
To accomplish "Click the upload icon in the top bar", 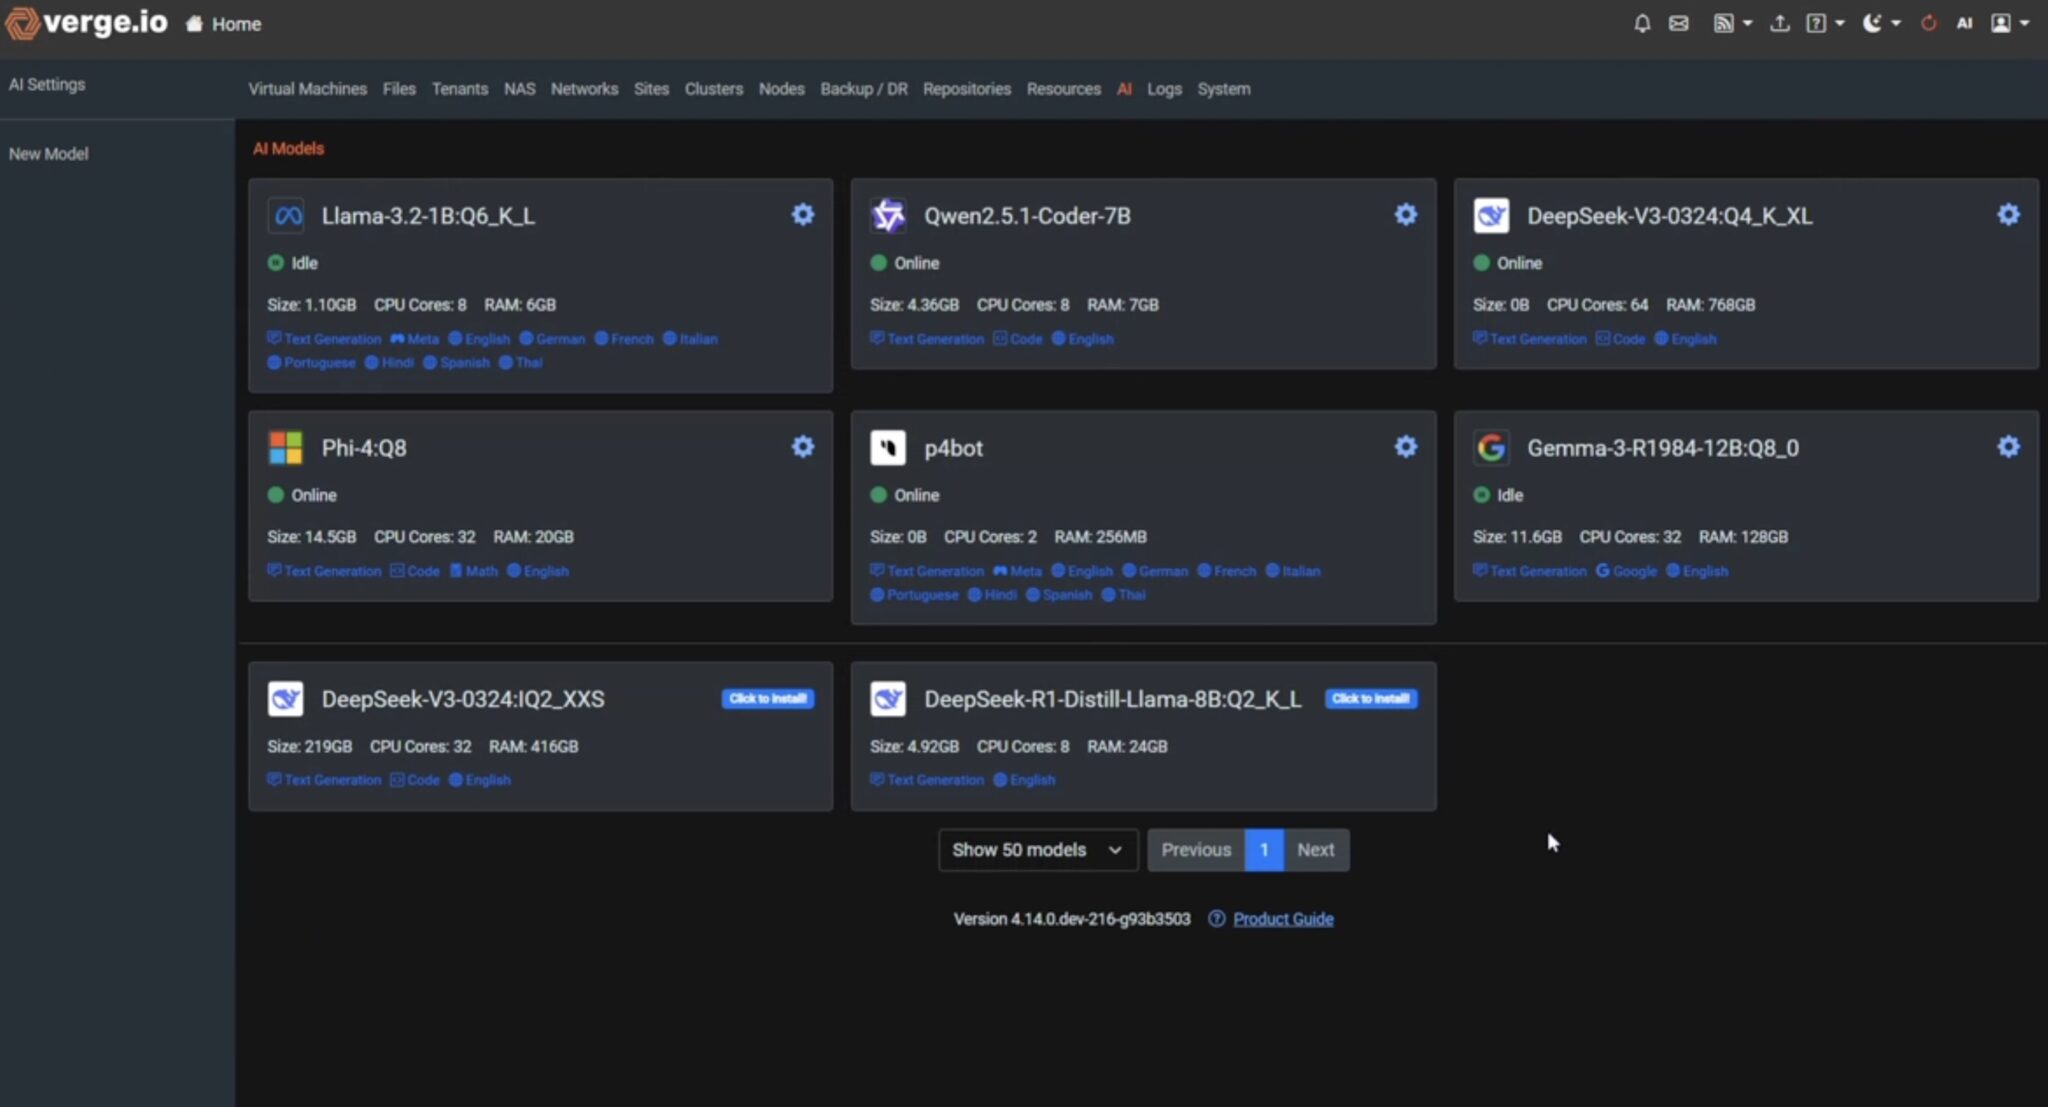I will point(1780,22).
